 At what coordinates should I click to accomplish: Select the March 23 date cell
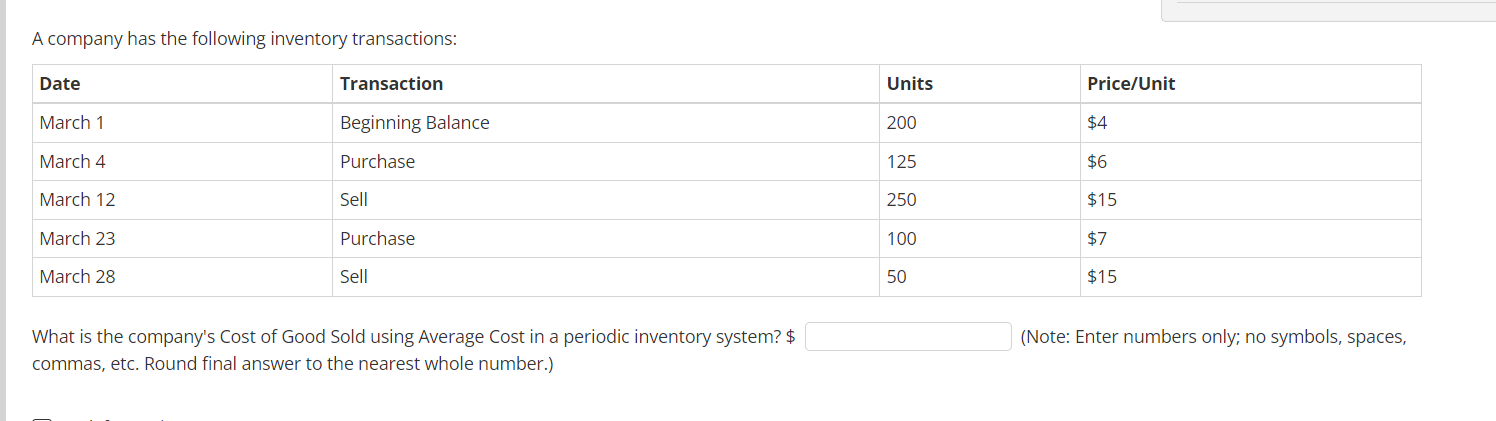coord(182,239)
